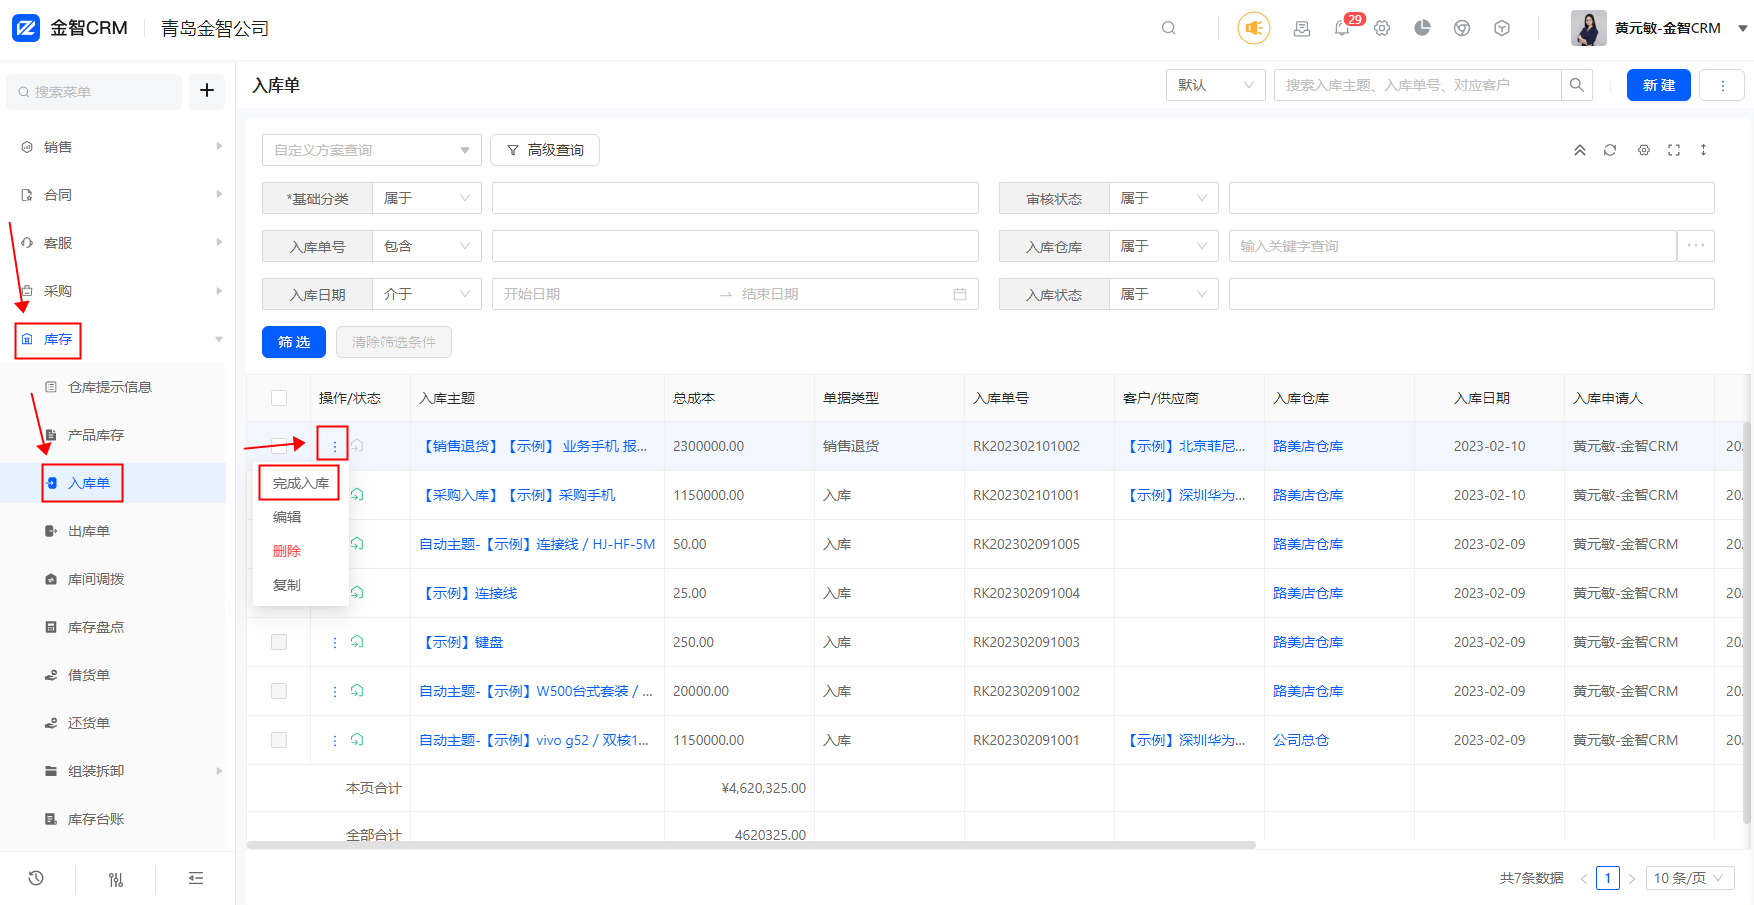This screenshot has height=905, width=1754.
Task: Click the add menu plus button
Action: tap(207, 91)
